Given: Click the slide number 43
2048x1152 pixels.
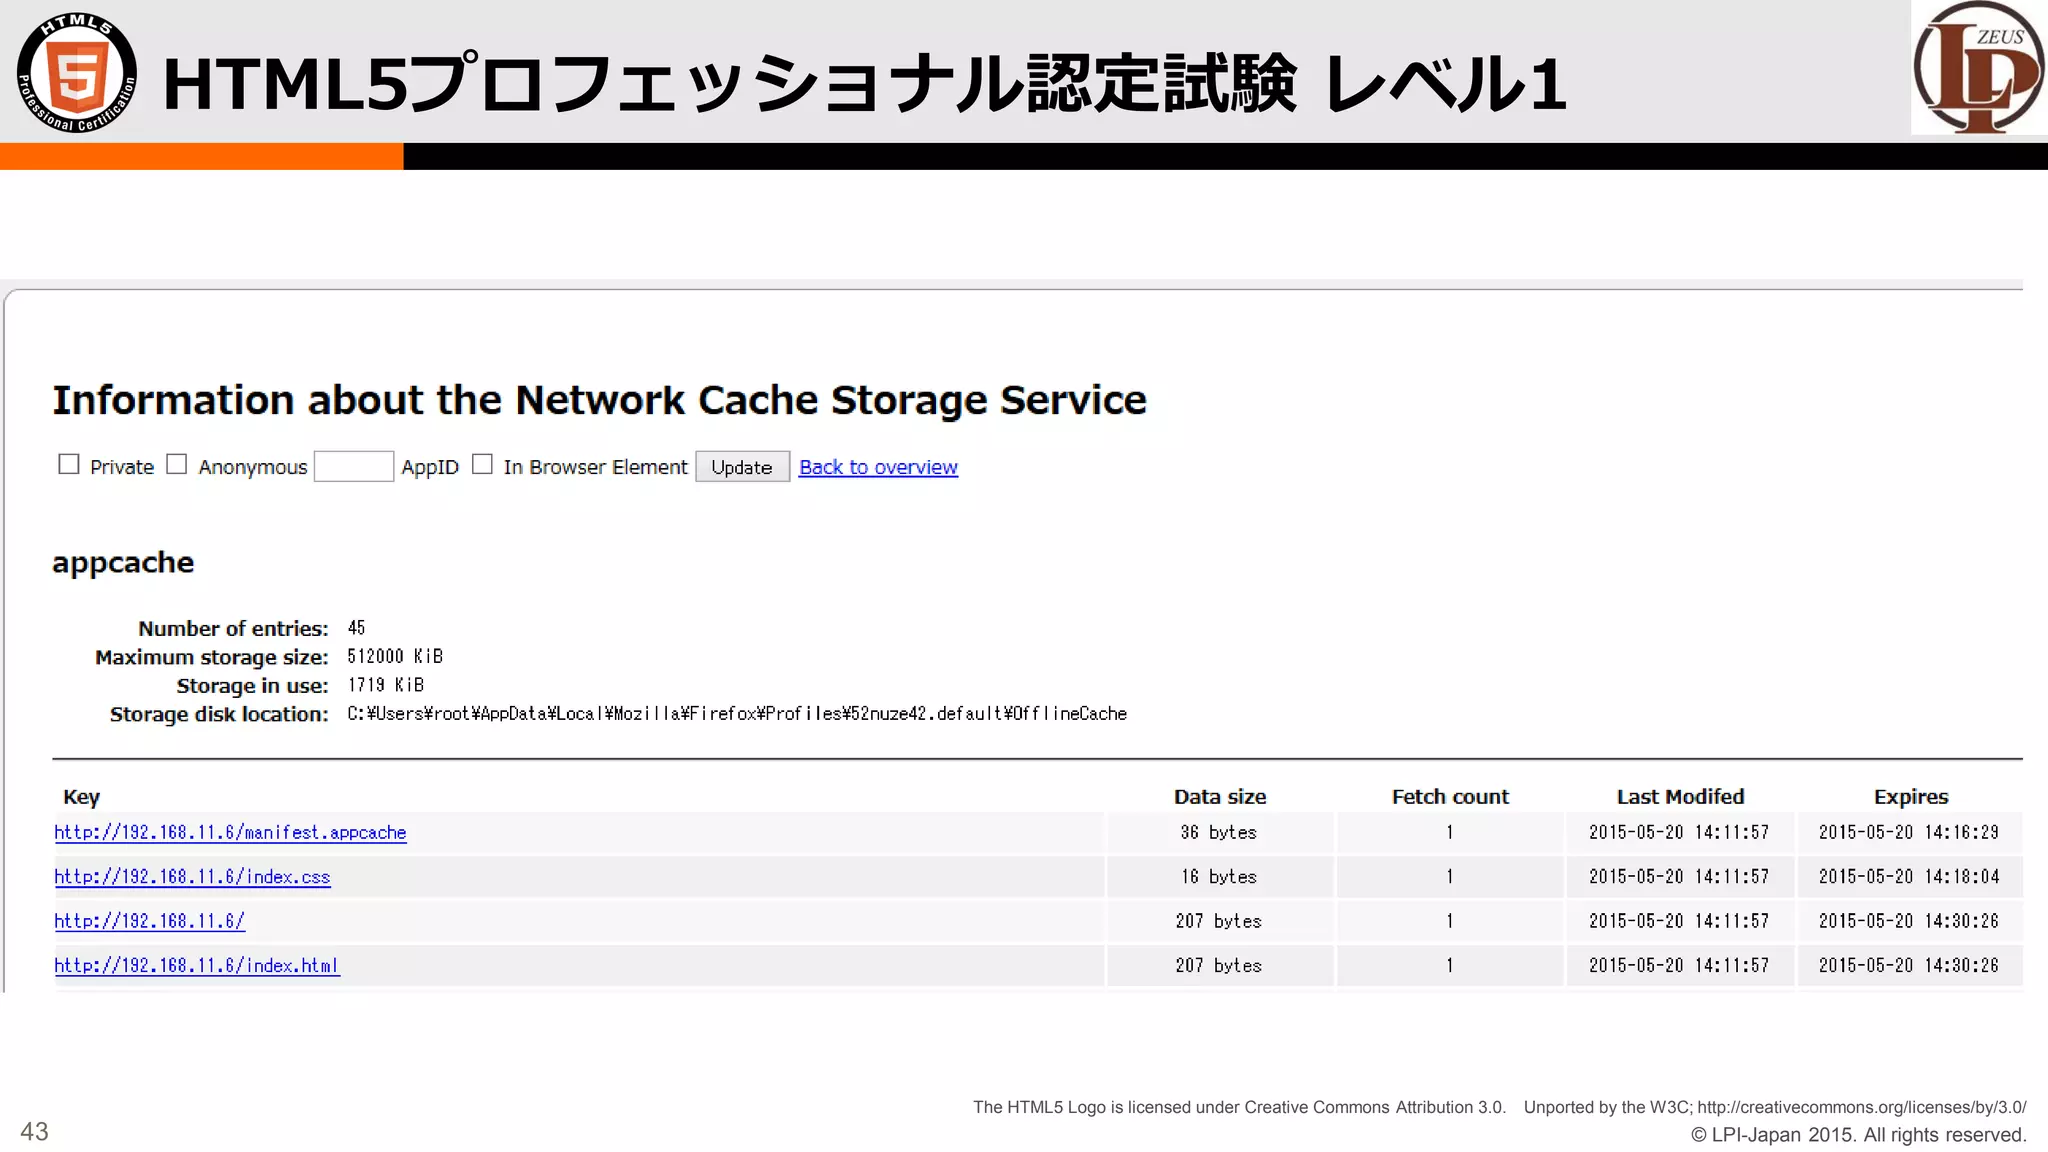Looking at the screenshot, I should (x=34, y=1131).
